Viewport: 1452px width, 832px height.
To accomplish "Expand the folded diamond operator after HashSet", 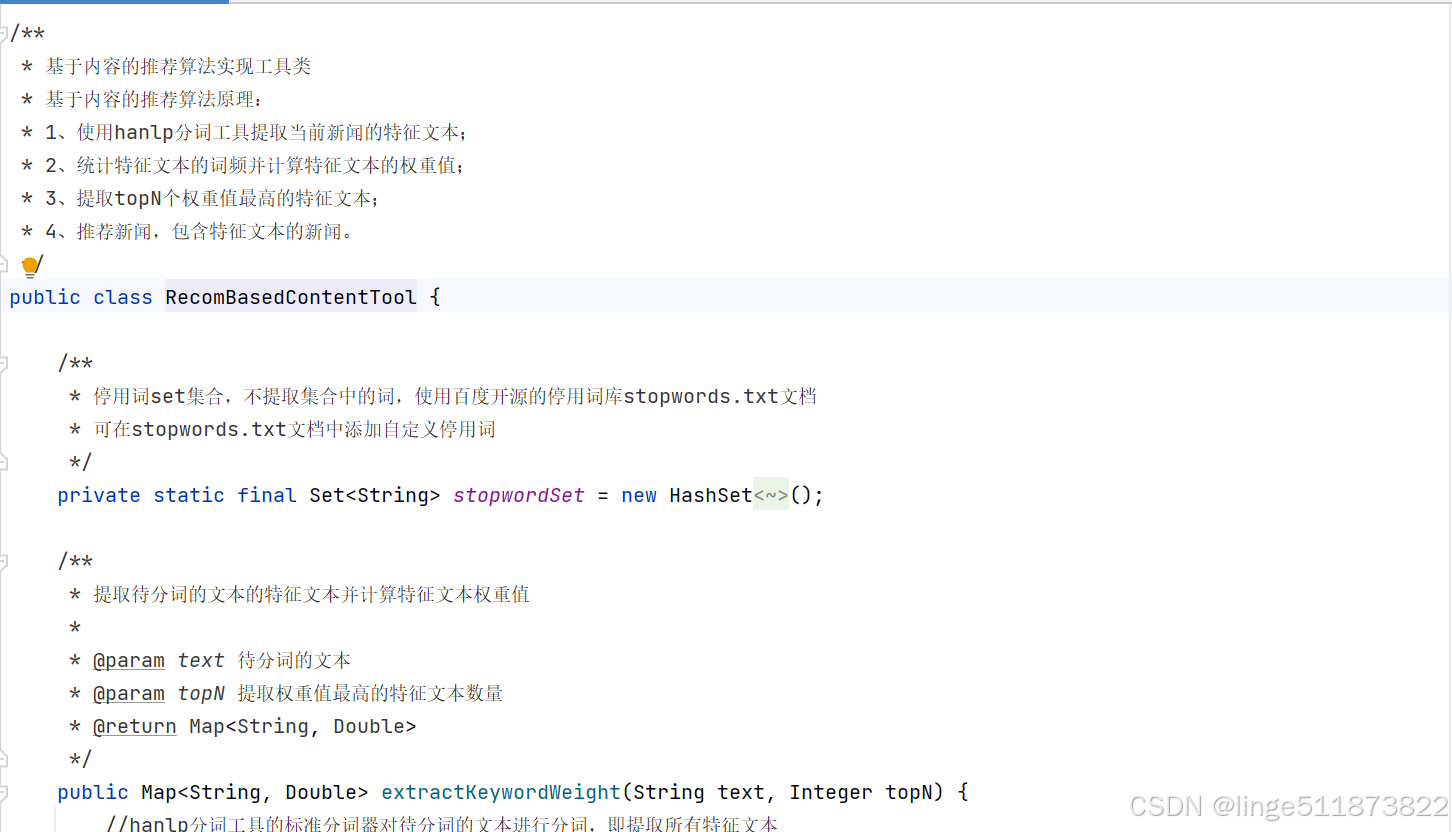I will pyautogui.click(x=771, y=495).
